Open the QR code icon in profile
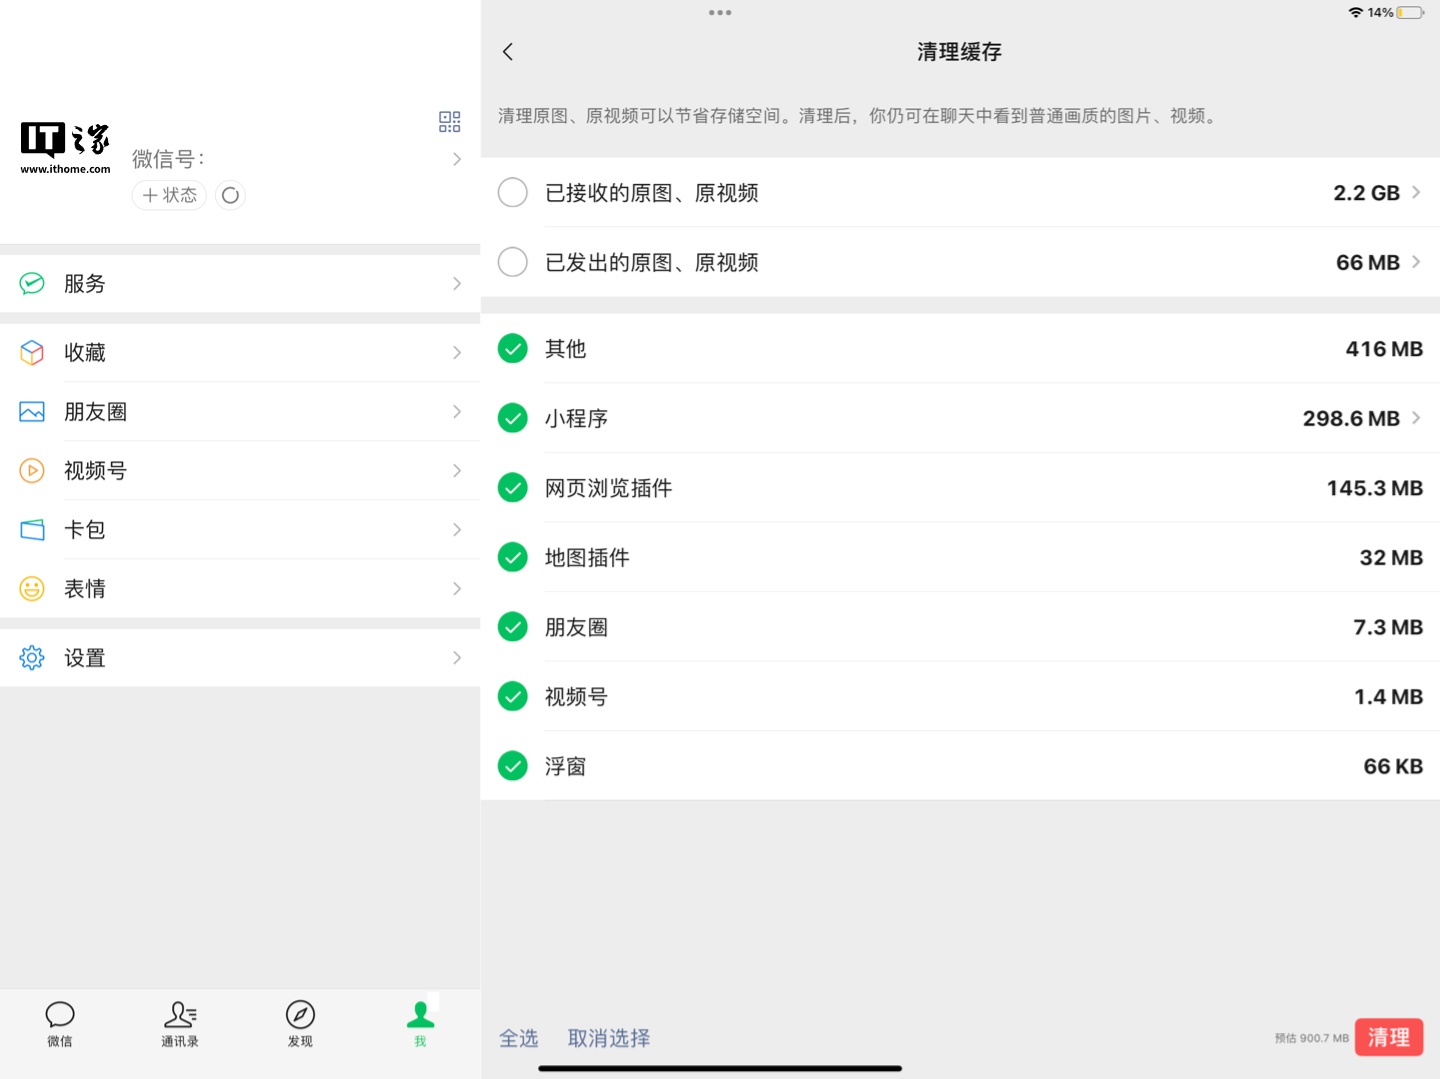 pyautogui.click(x=450, y=122)
